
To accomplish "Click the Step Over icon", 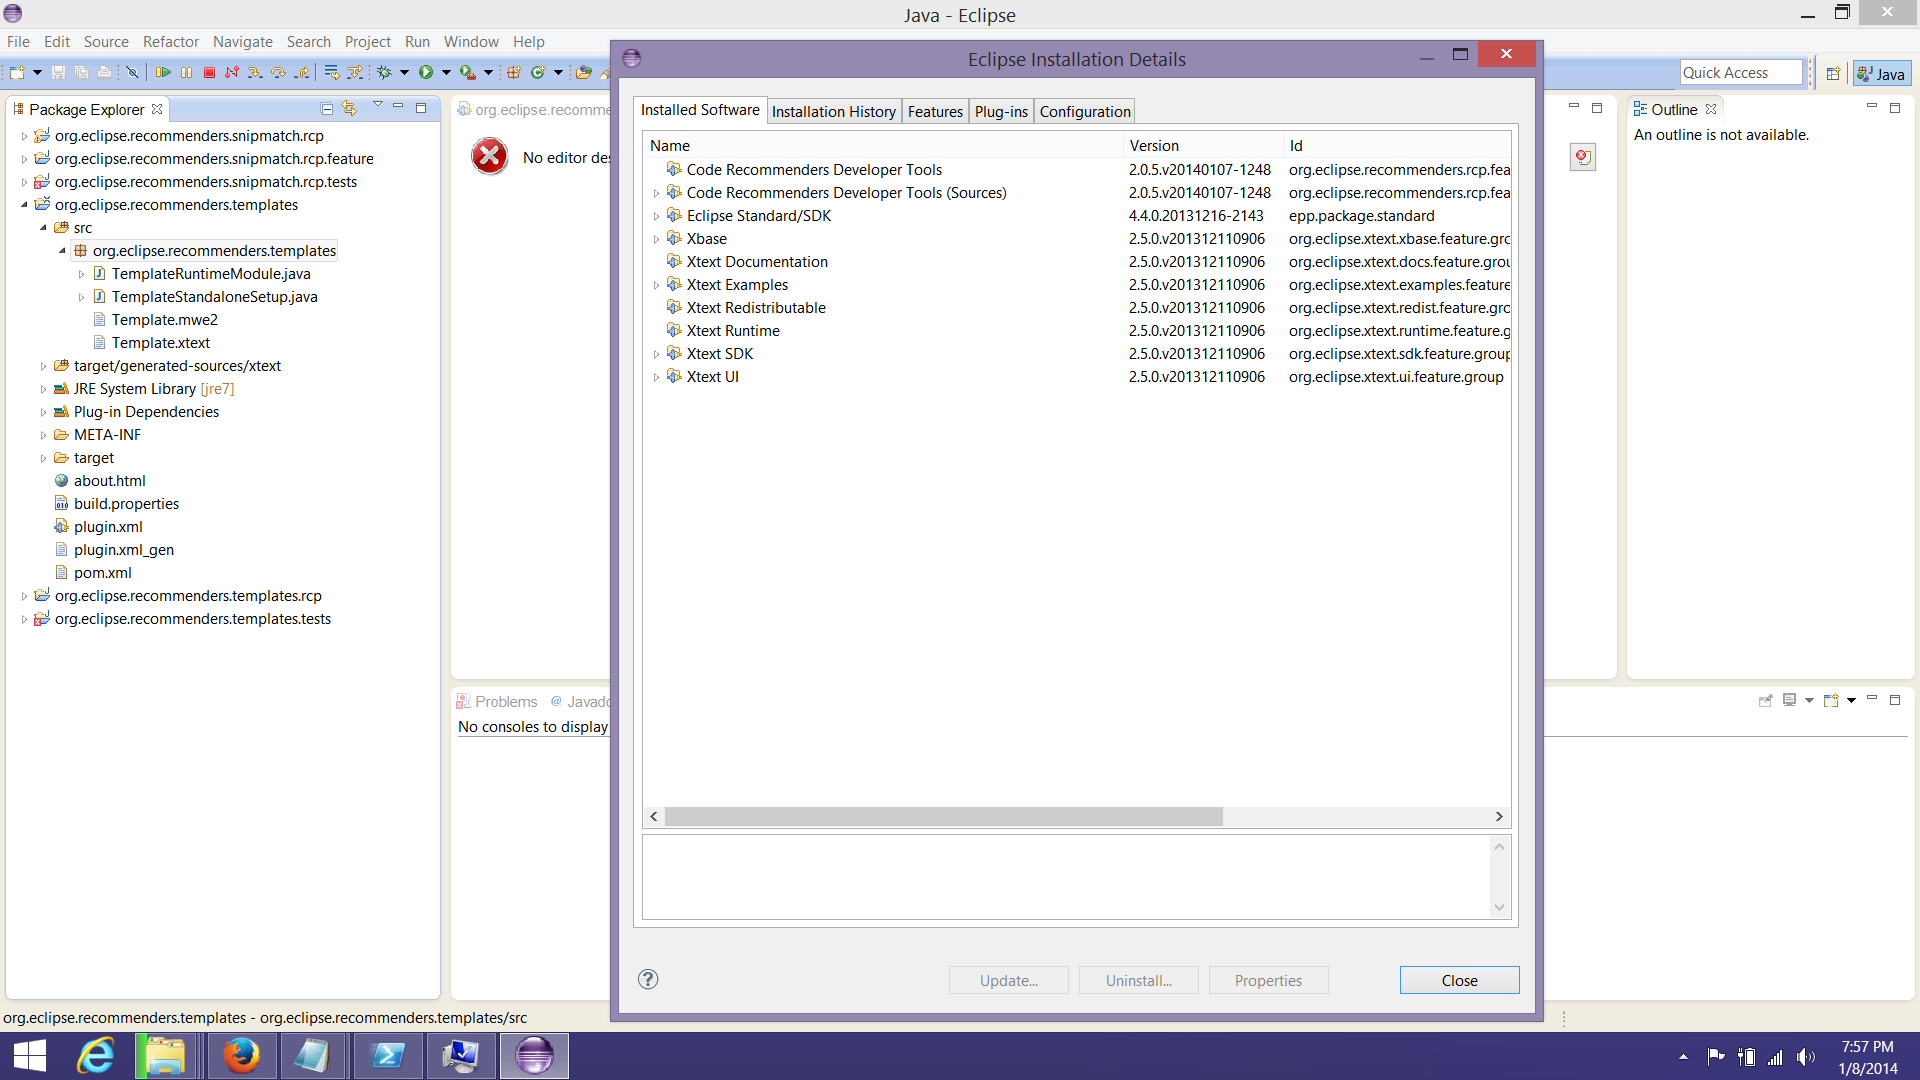I will coord(278,72).
